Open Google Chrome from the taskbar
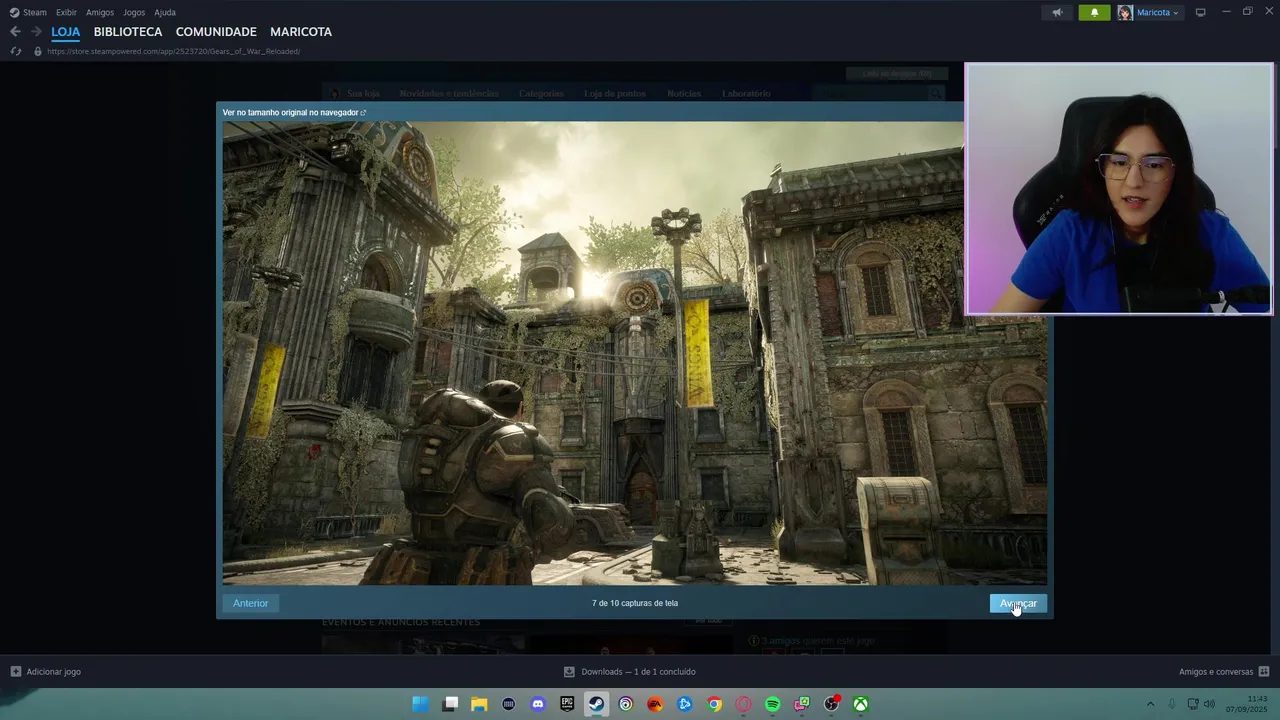The height and width of the screenshot is (720, 1280). pyautogui.click(x=714, y=704)
